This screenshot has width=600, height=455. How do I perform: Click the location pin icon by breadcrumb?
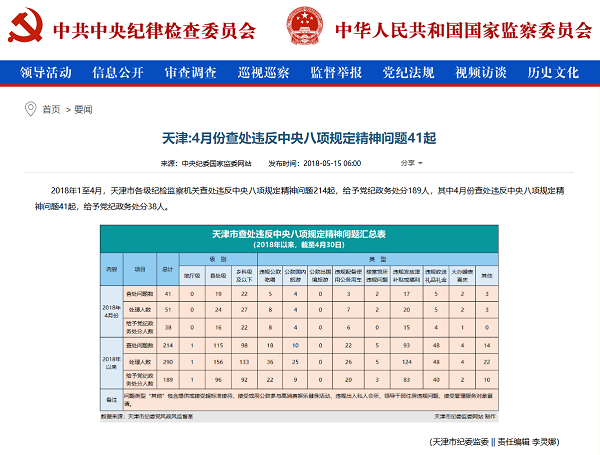[x=31, y=109]
